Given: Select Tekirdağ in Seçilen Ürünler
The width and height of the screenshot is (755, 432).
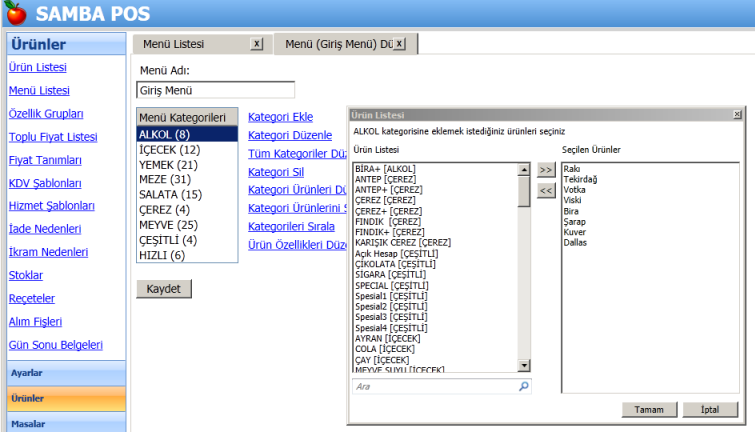Looking at the screenshot, I should click(x=580, y=179).
